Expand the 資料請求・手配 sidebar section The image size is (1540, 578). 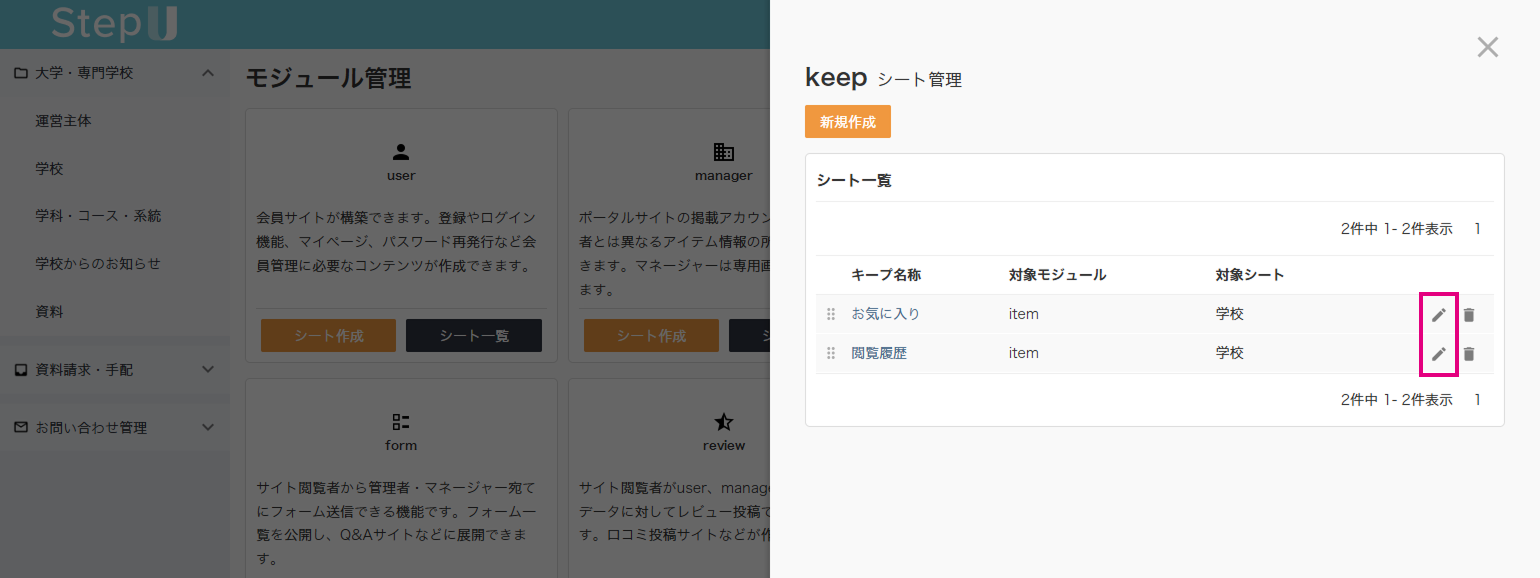point(208,370)
